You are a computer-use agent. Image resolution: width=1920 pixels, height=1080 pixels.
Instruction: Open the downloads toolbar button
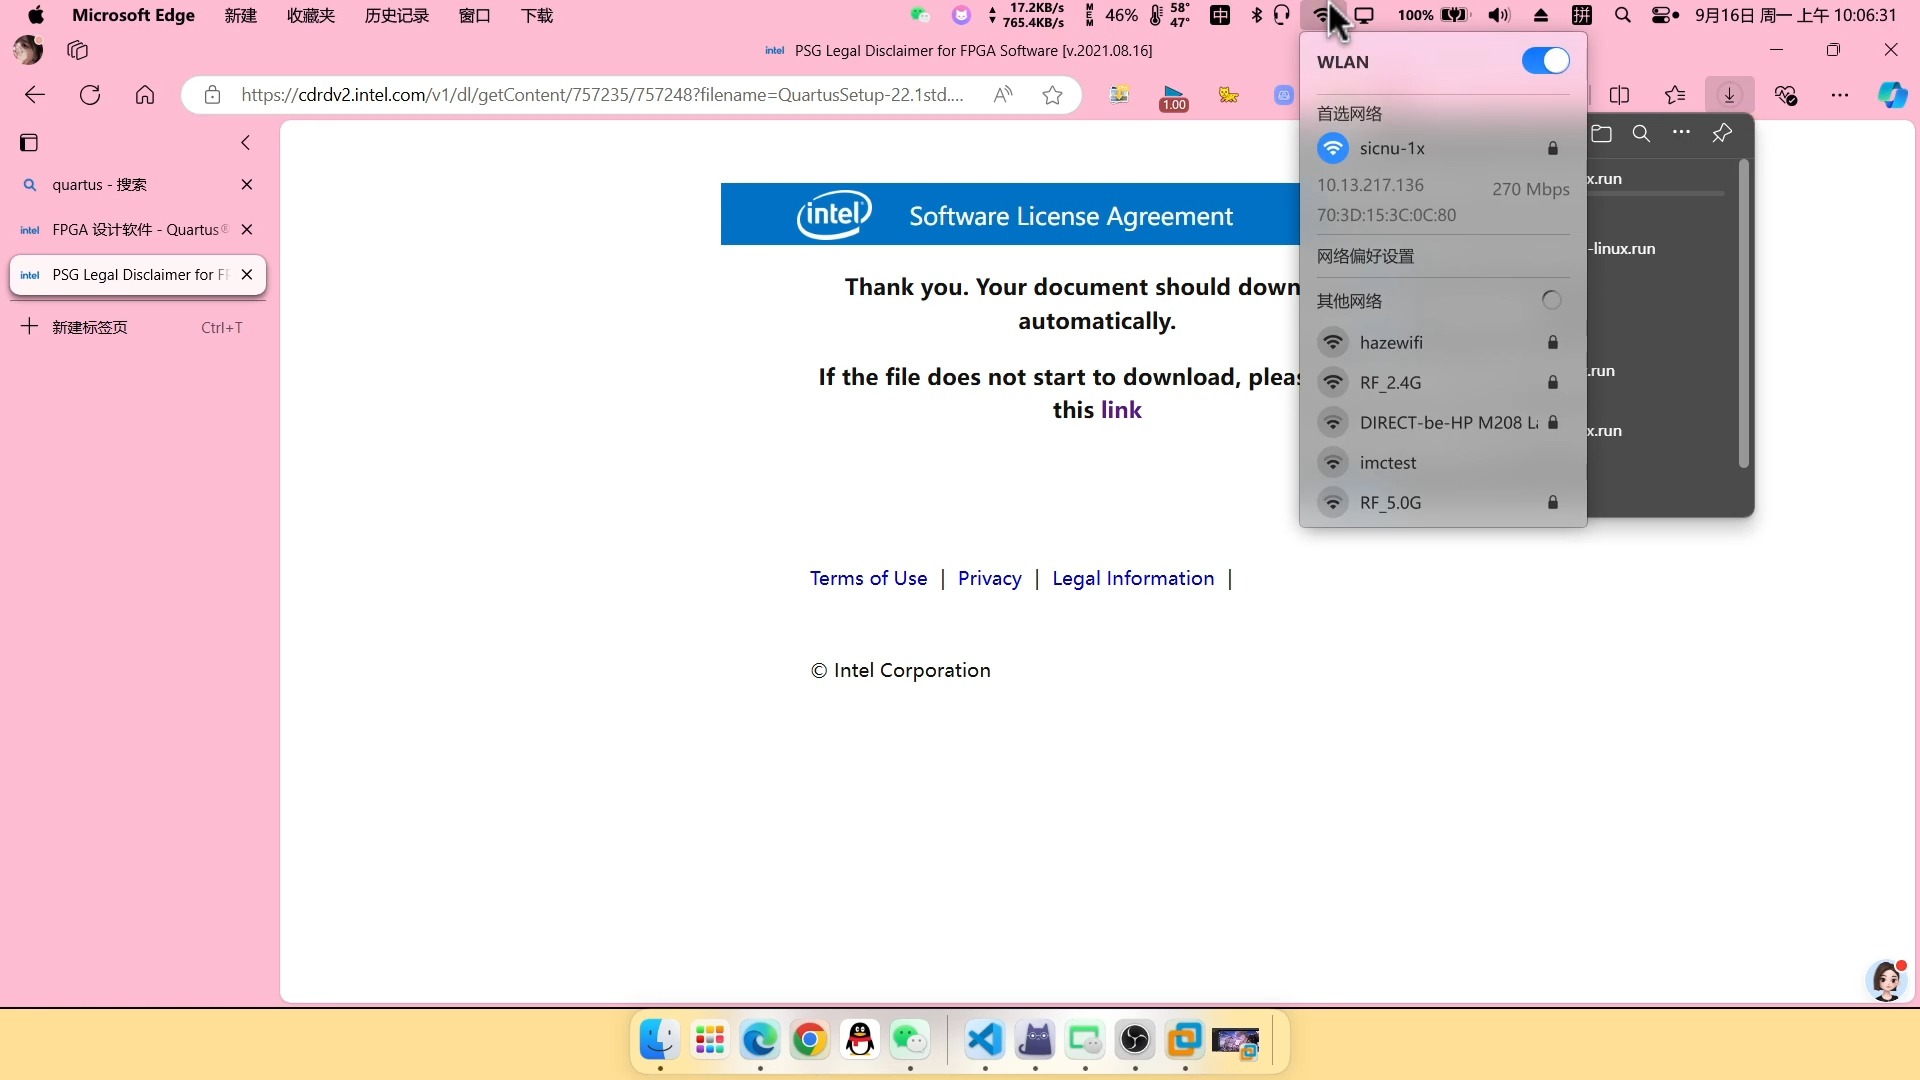click(1729, 95)
